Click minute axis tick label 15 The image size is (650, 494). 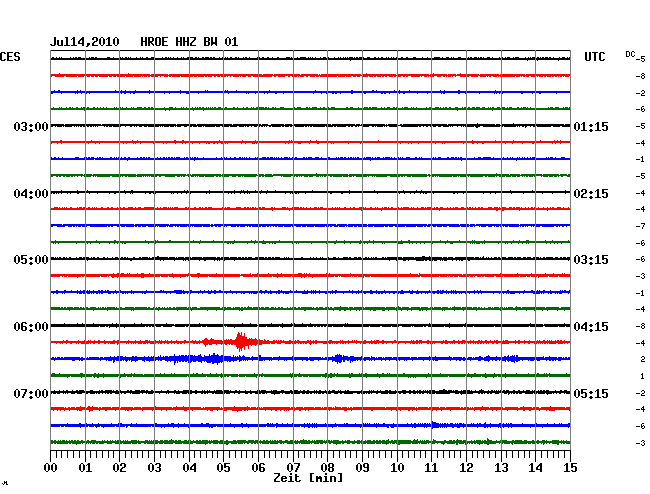(x=570, y=468)
